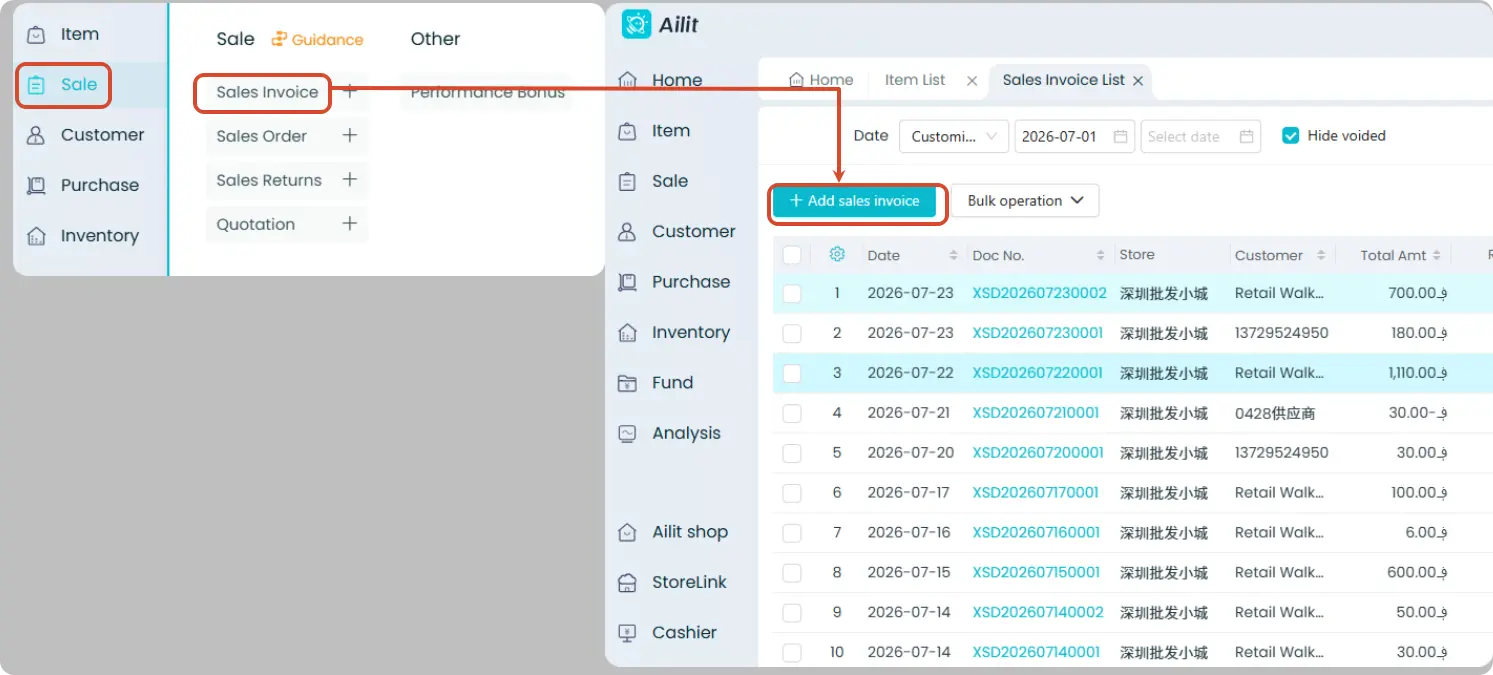Click the Home icon in main sidebar

[x=627, y=80]
